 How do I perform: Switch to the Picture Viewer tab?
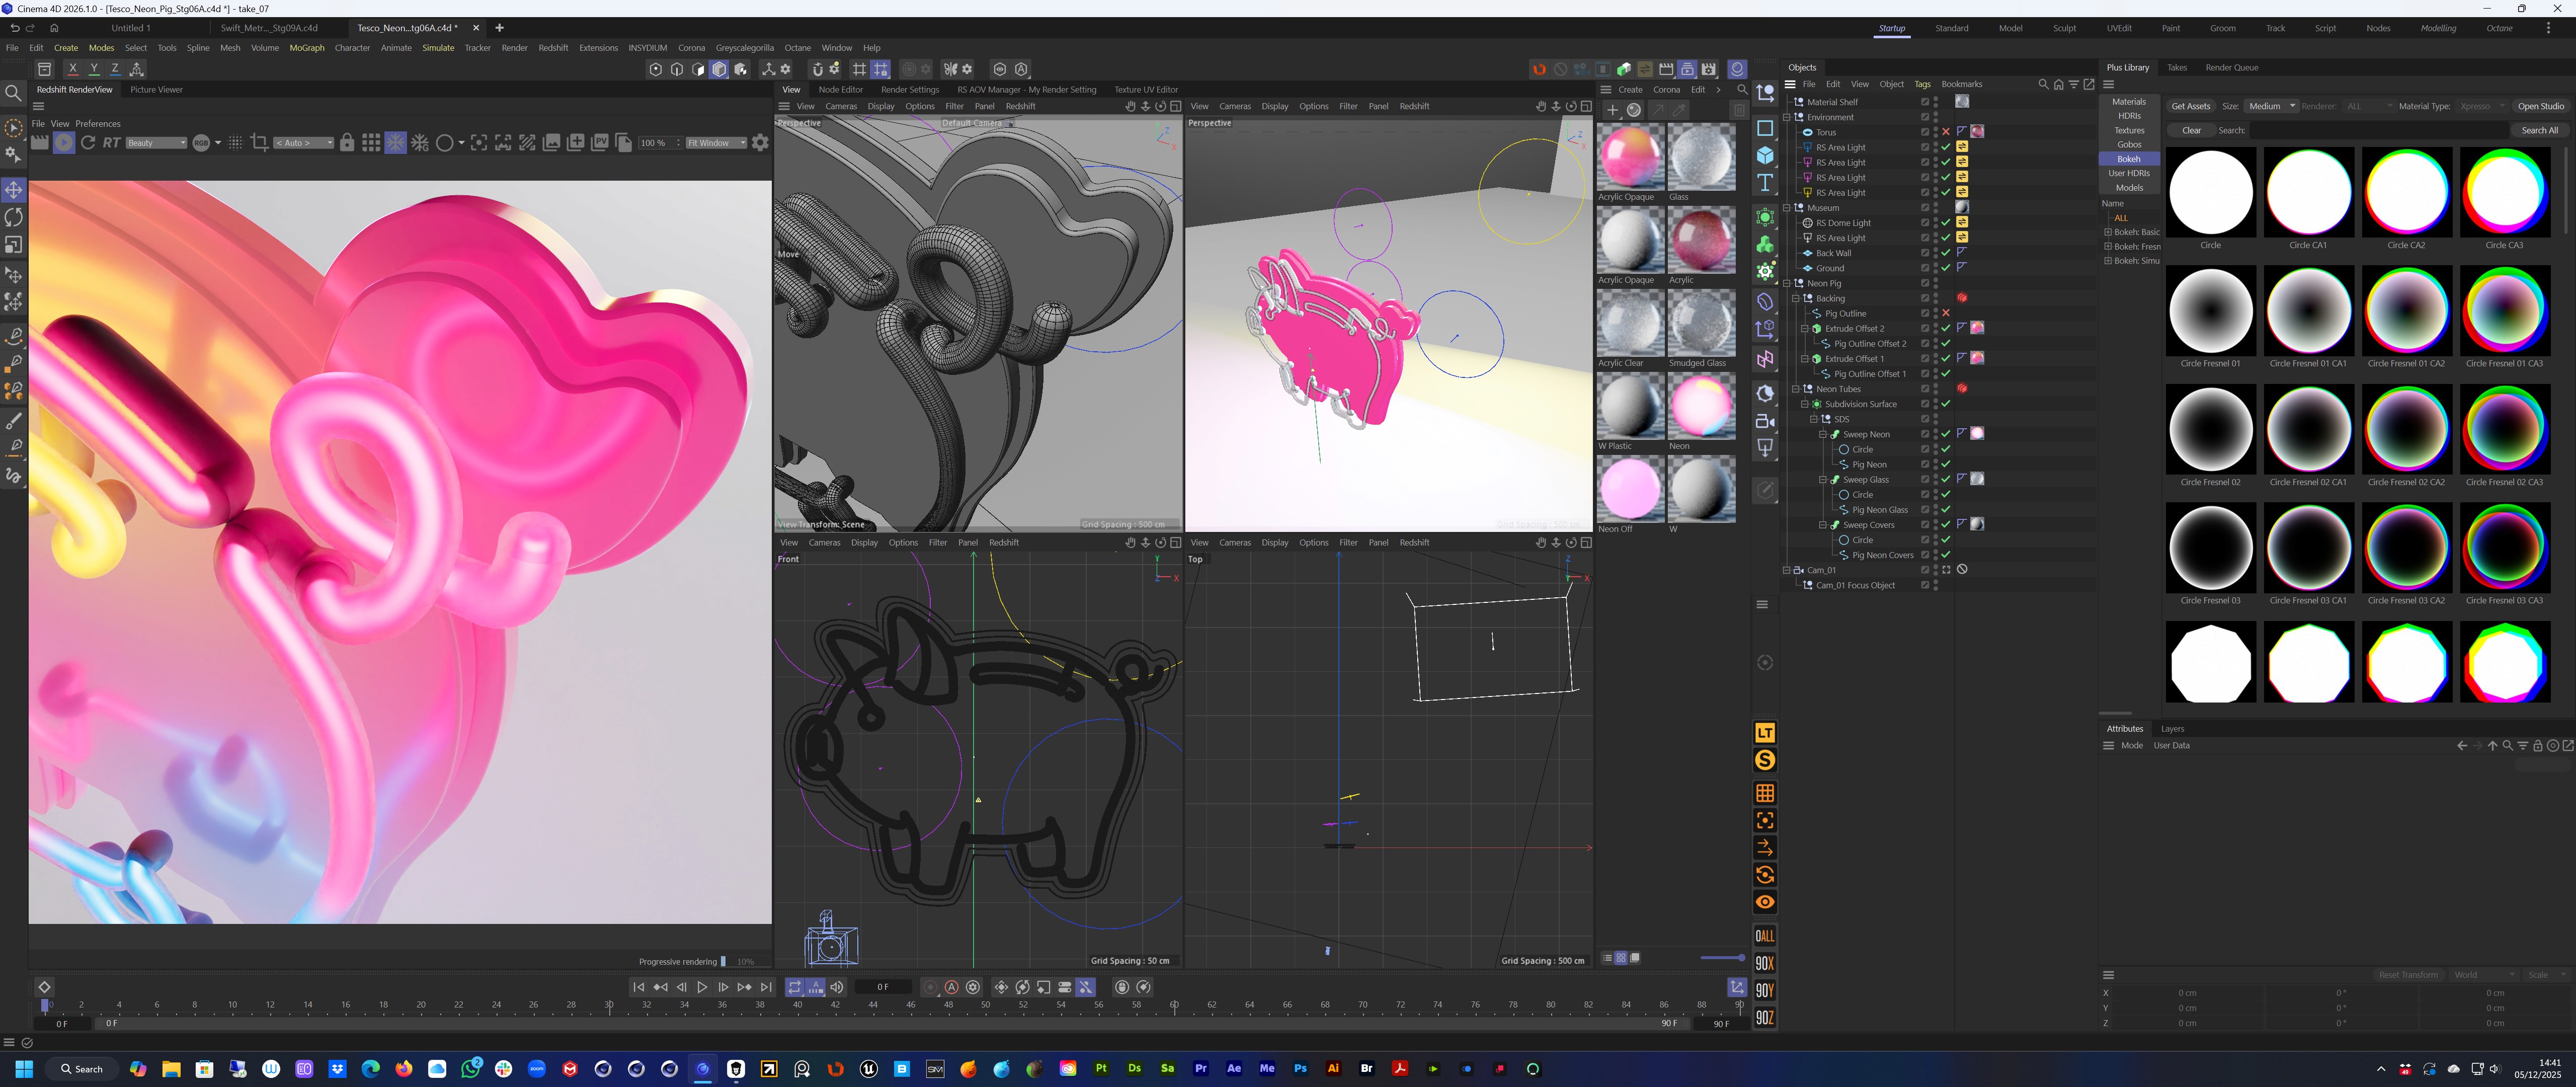(x=156, y=90)
